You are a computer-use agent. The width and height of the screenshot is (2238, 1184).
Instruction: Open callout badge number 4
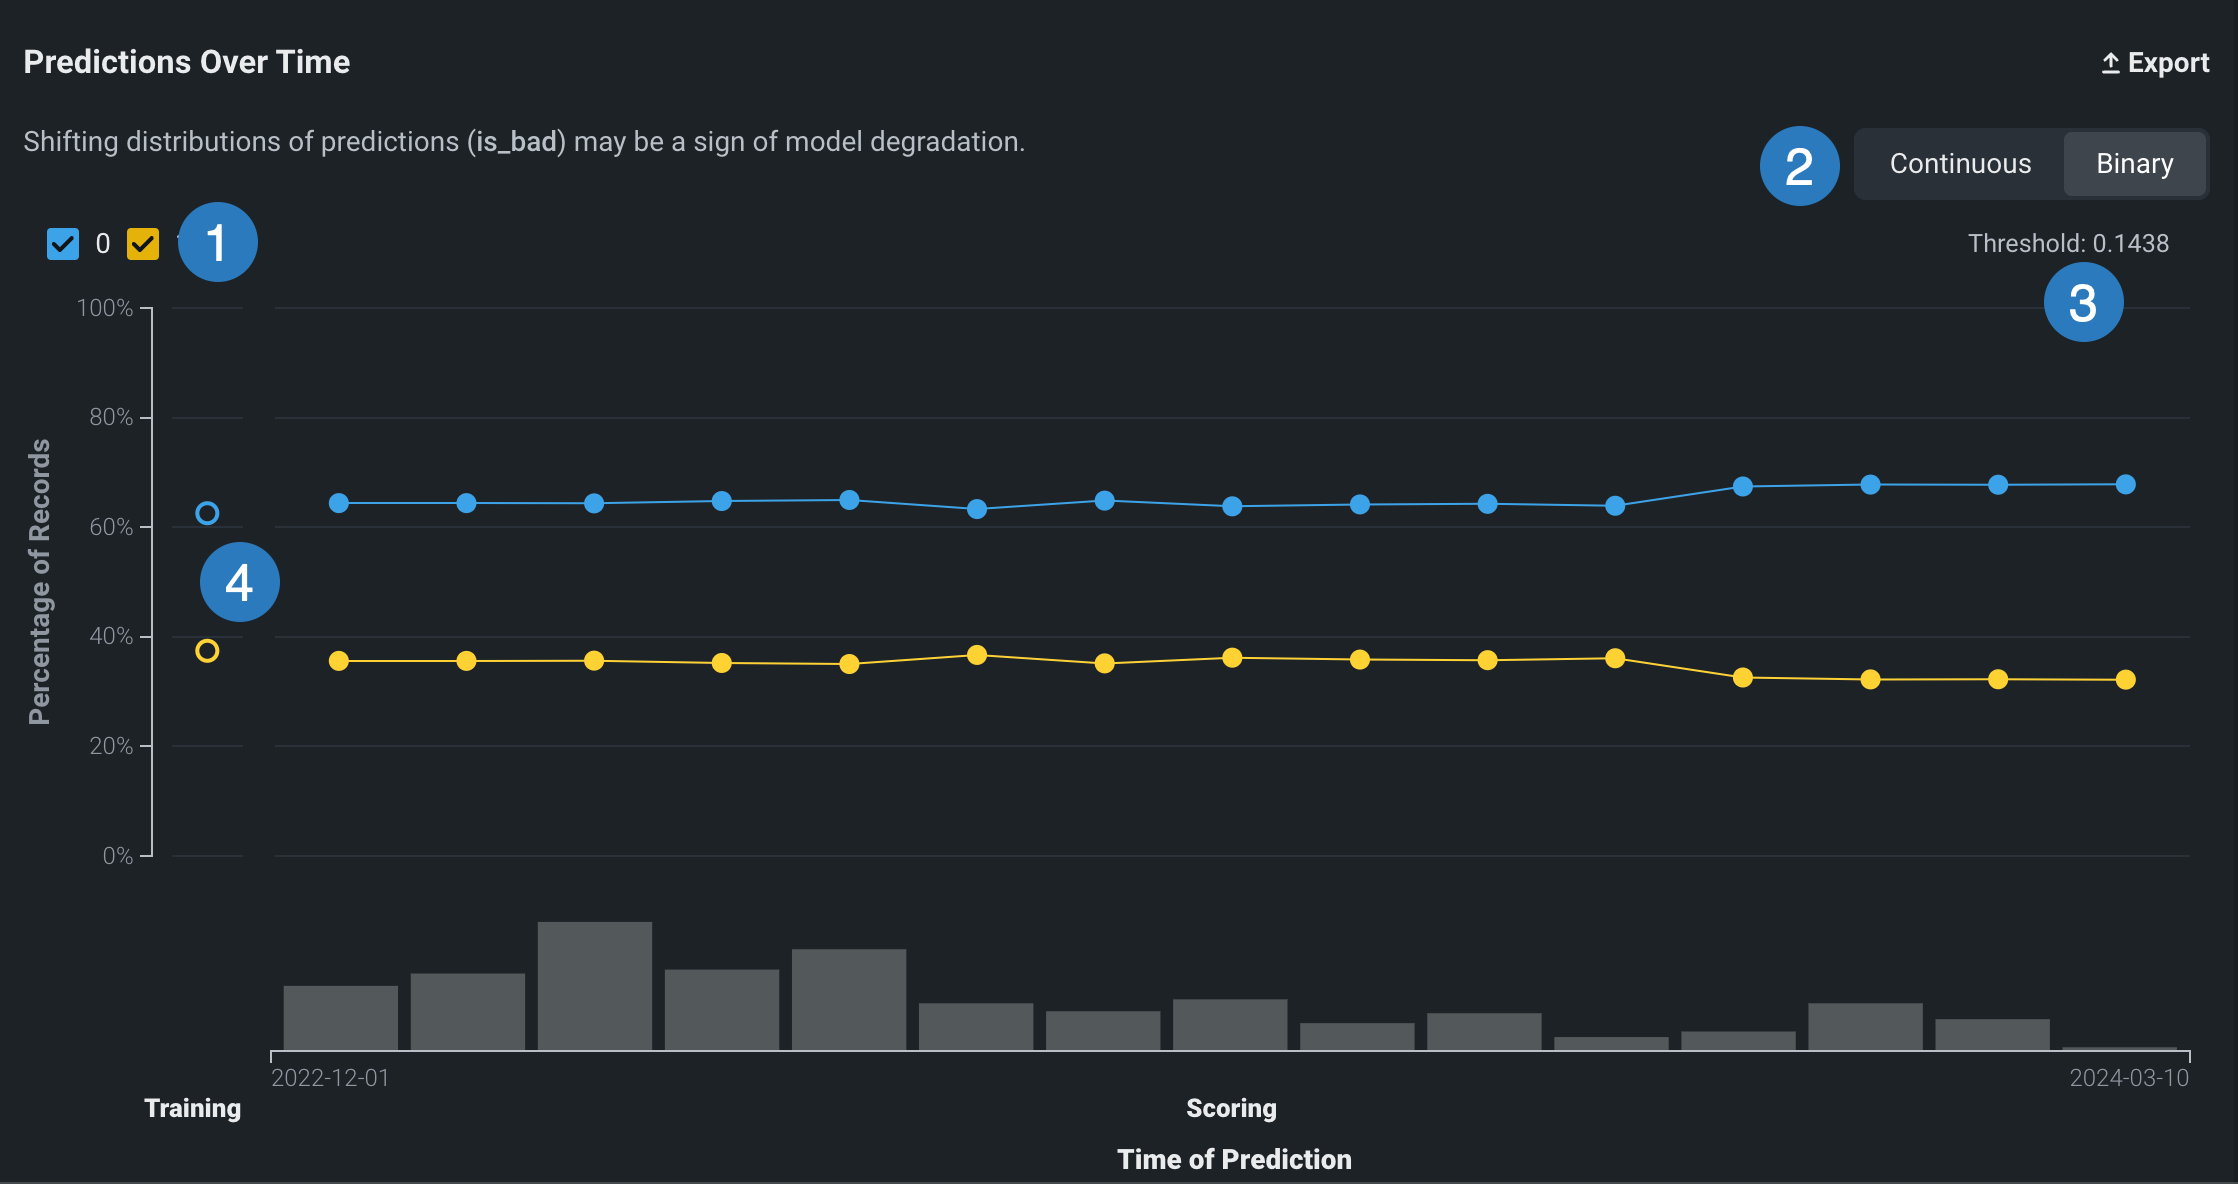pyautogui.click(x=239, y=582)
